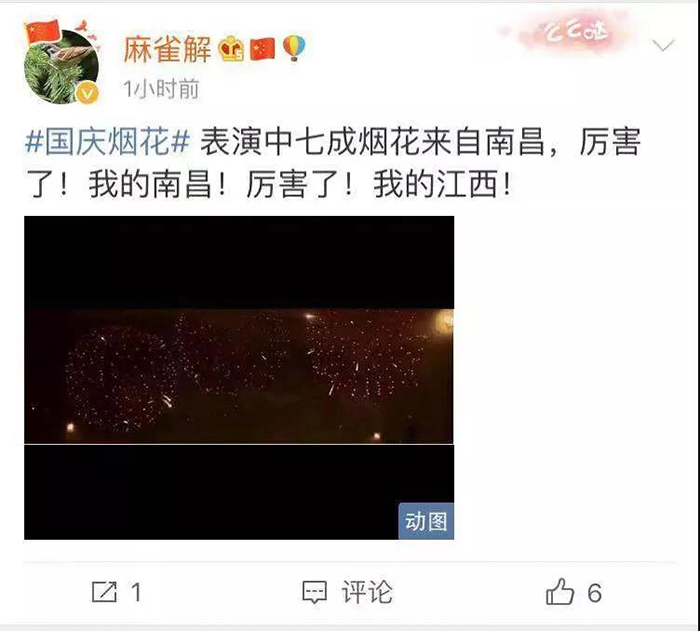Click the yellow verified V badge

point(88,93)
